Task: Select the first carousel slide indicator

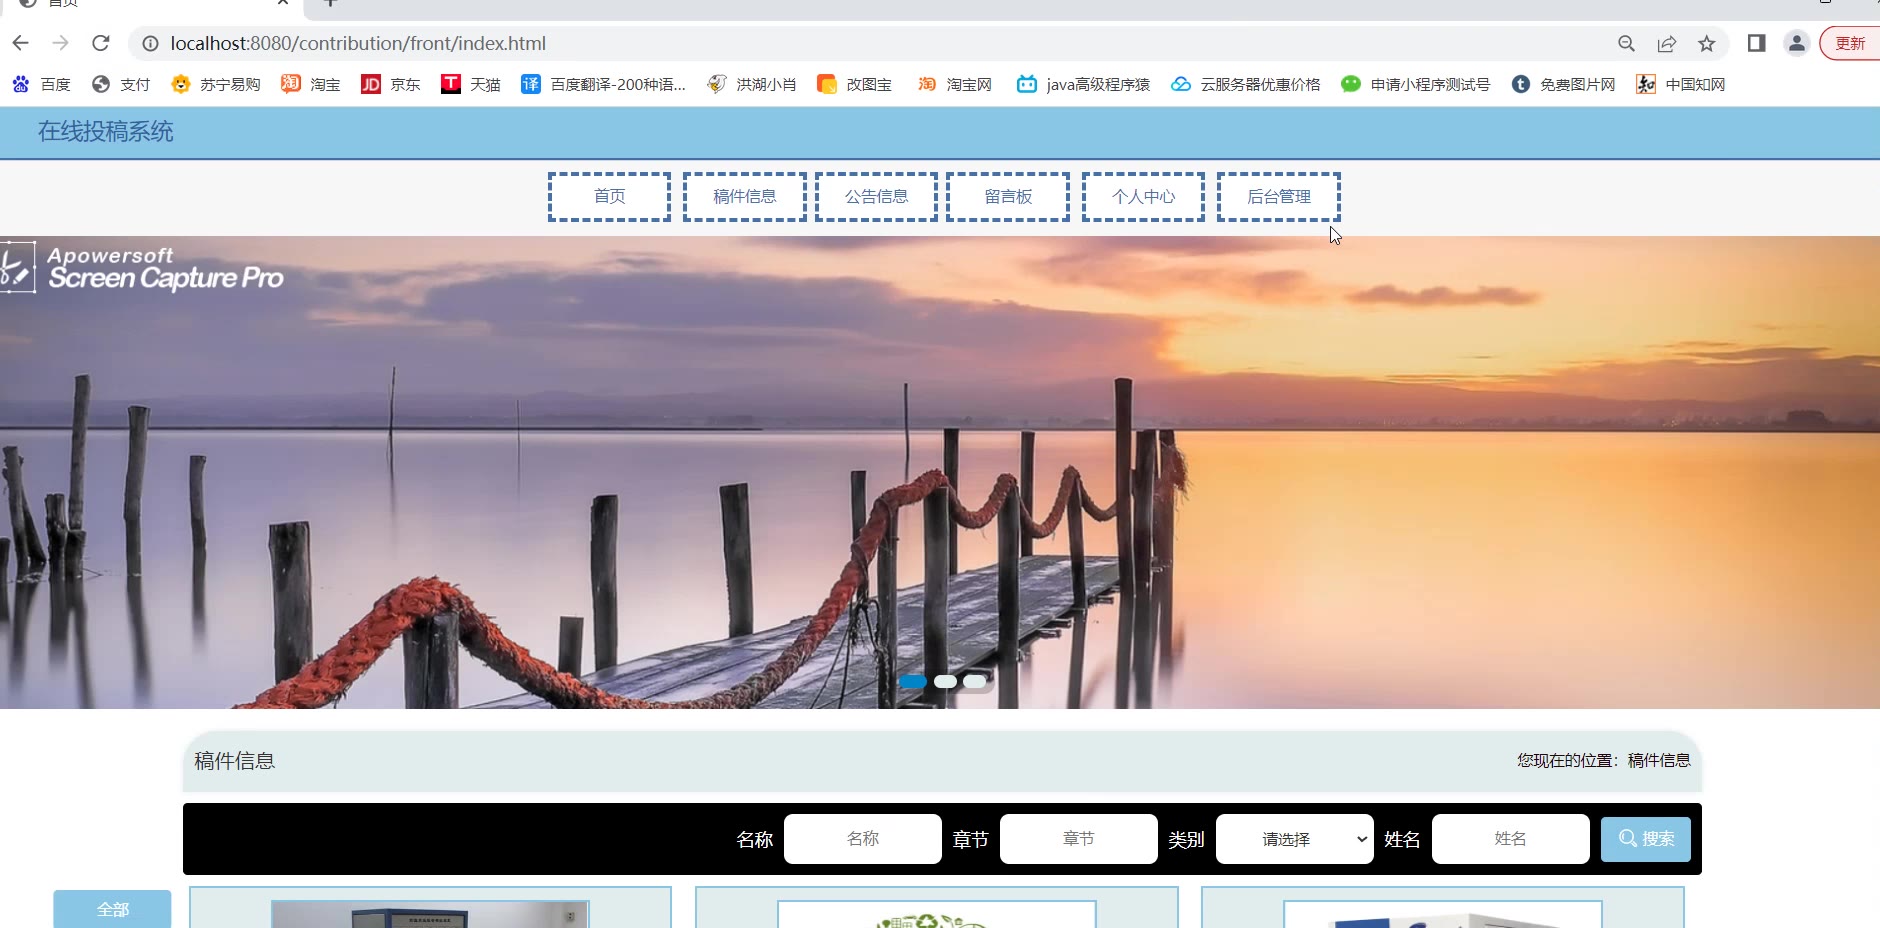Action: (x=912, y=681)
